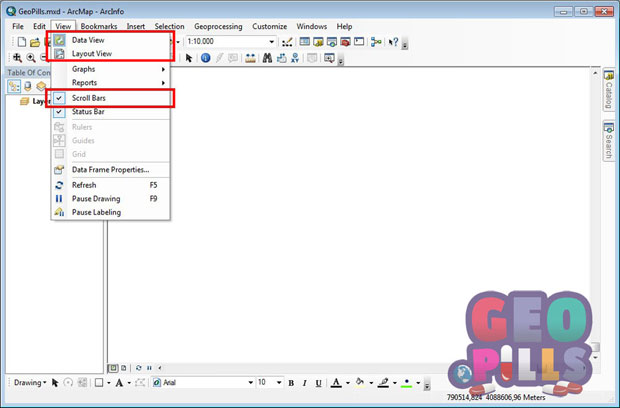Open the Catalog side tab
This screenshot has height=408, width=620.
point(609,90)
